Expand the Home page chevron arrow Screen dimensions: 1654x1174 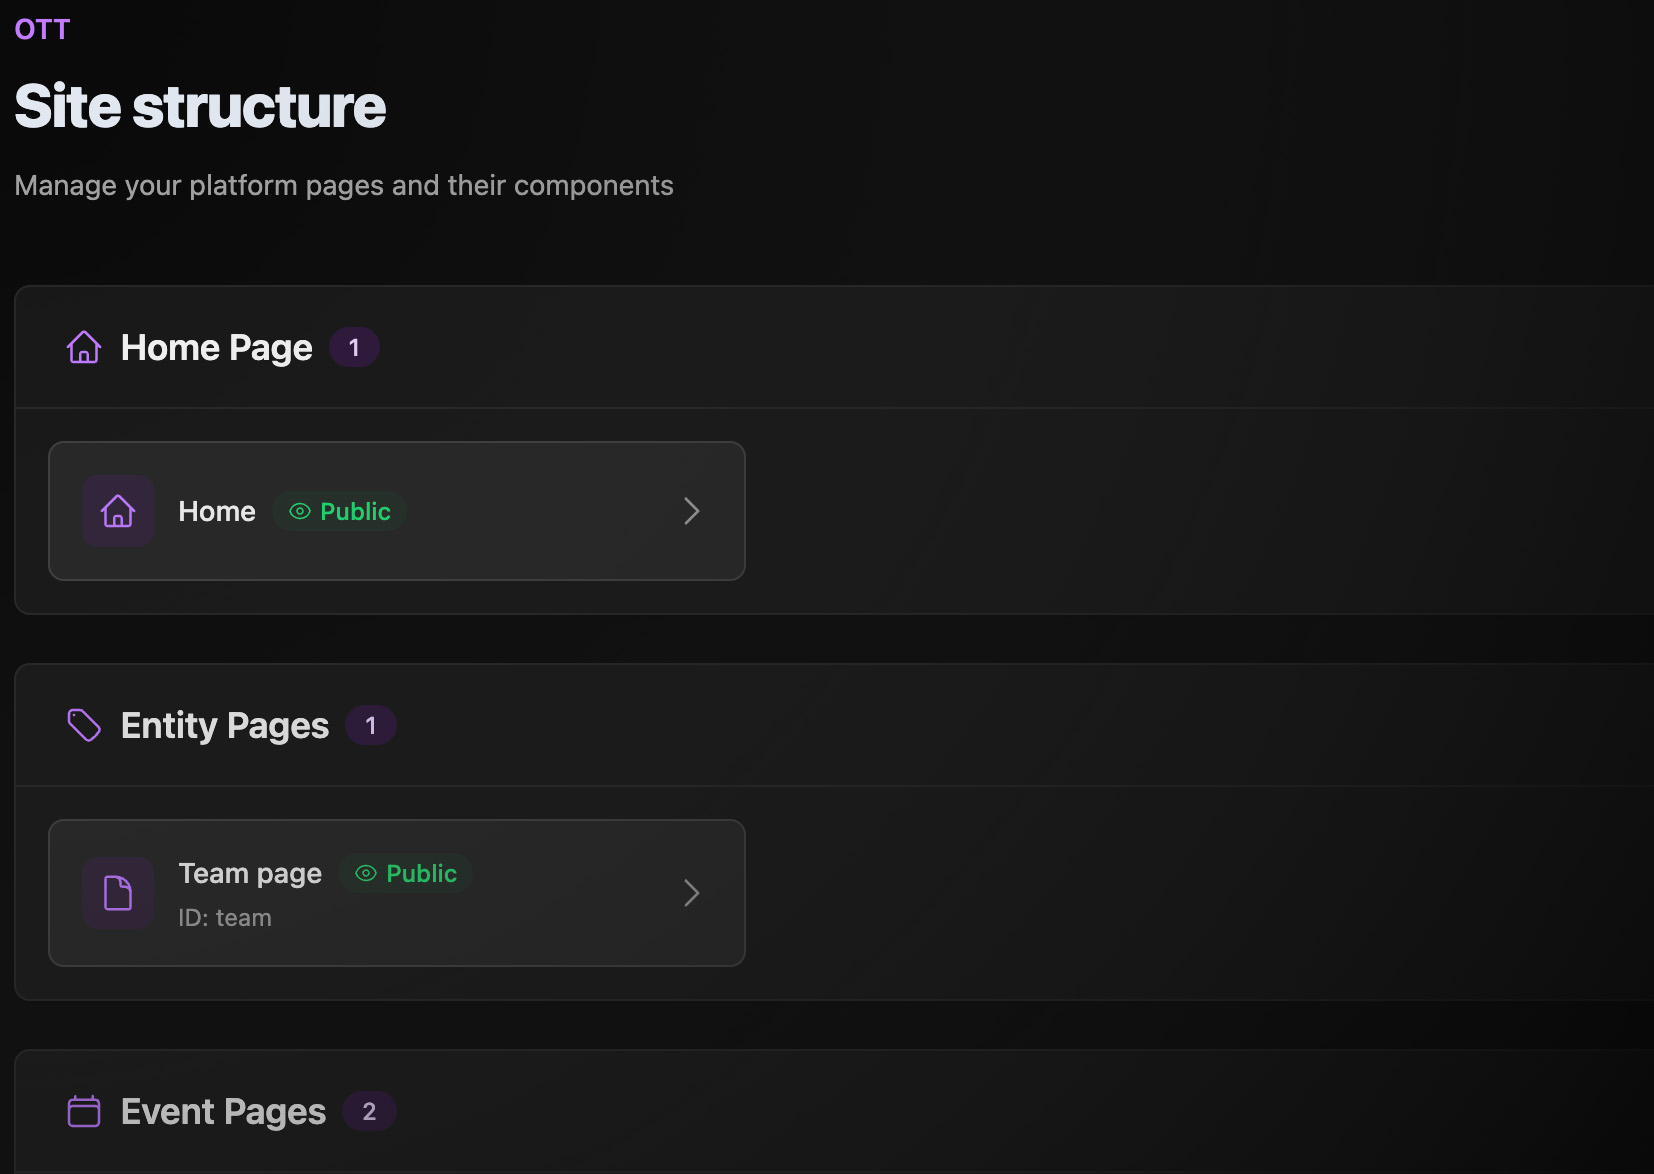click(691, 511)
